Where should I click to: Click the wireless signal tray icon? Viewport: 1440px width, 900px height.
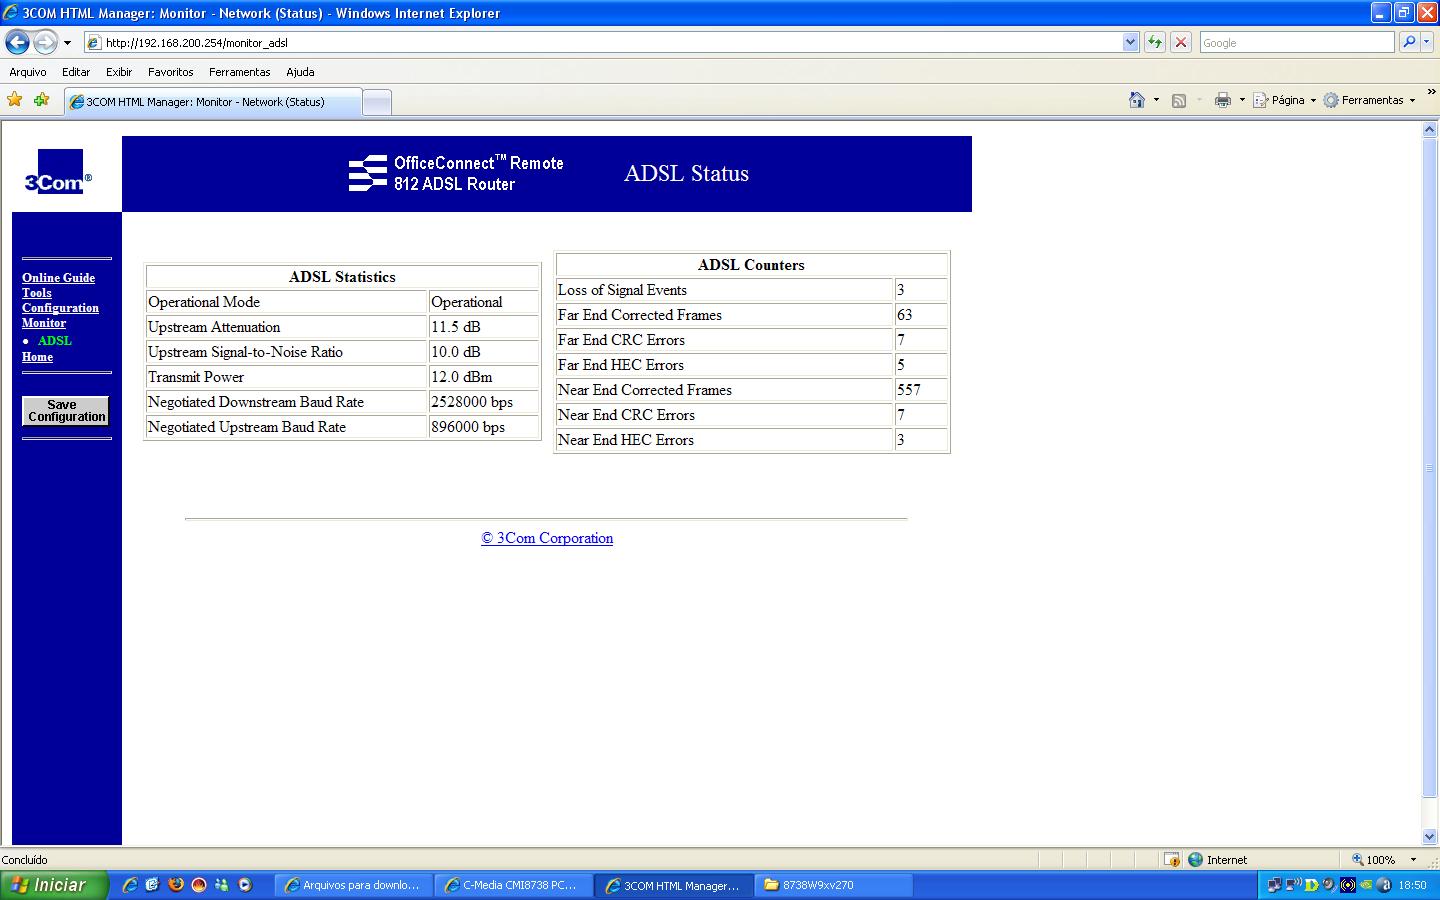point(1347,885)
